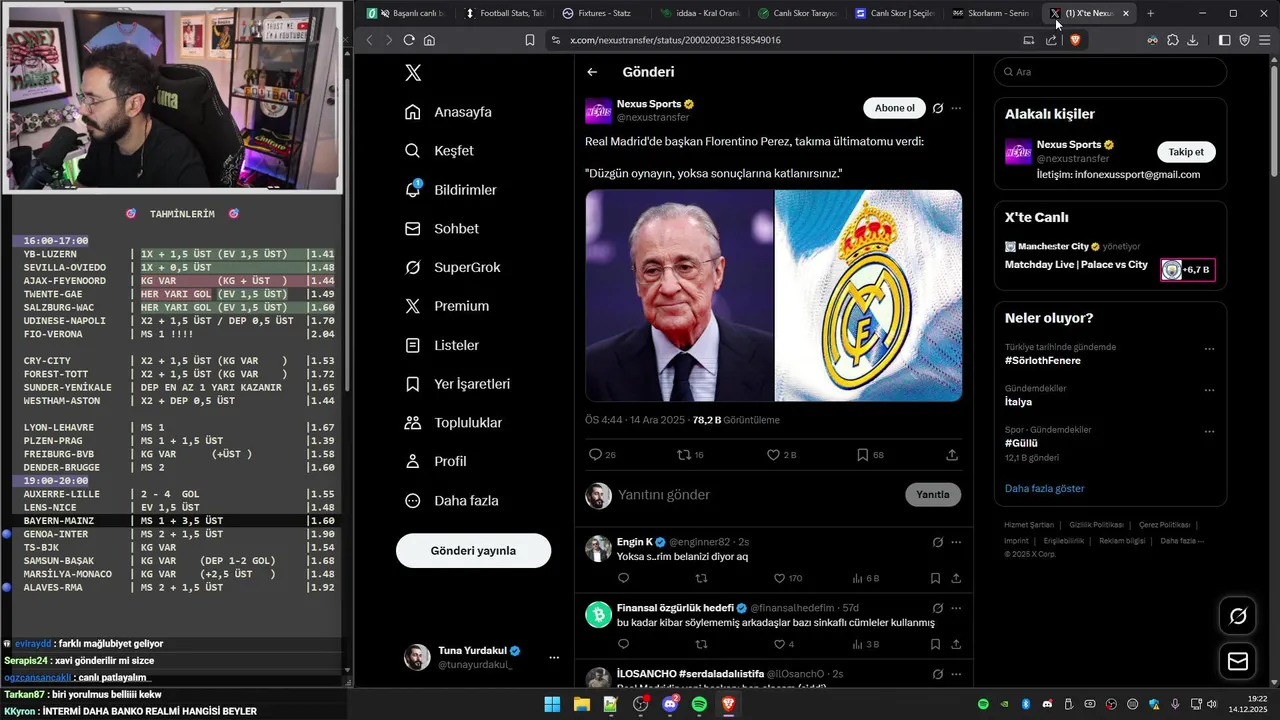Switch to Skorlarım tab
The width and height of the screenshot is (1280, 720).
coord(990,13)
